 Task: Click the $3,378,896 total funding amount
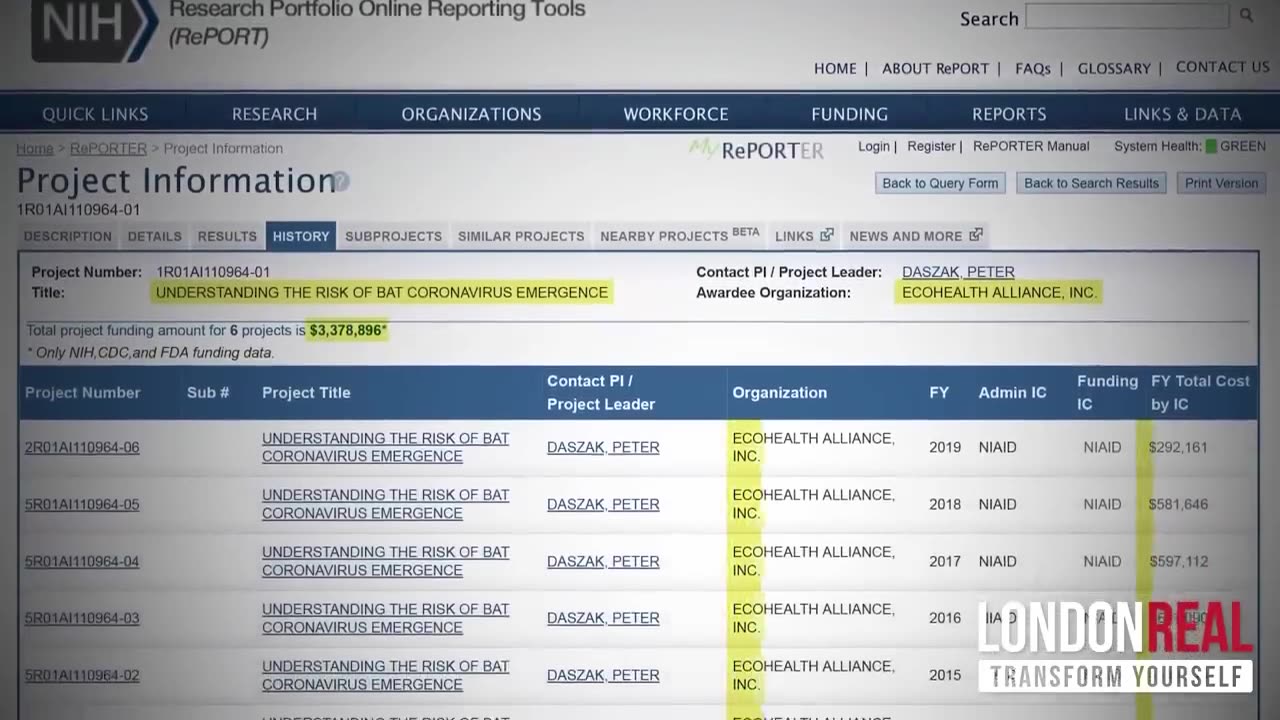tap(346, 330)
